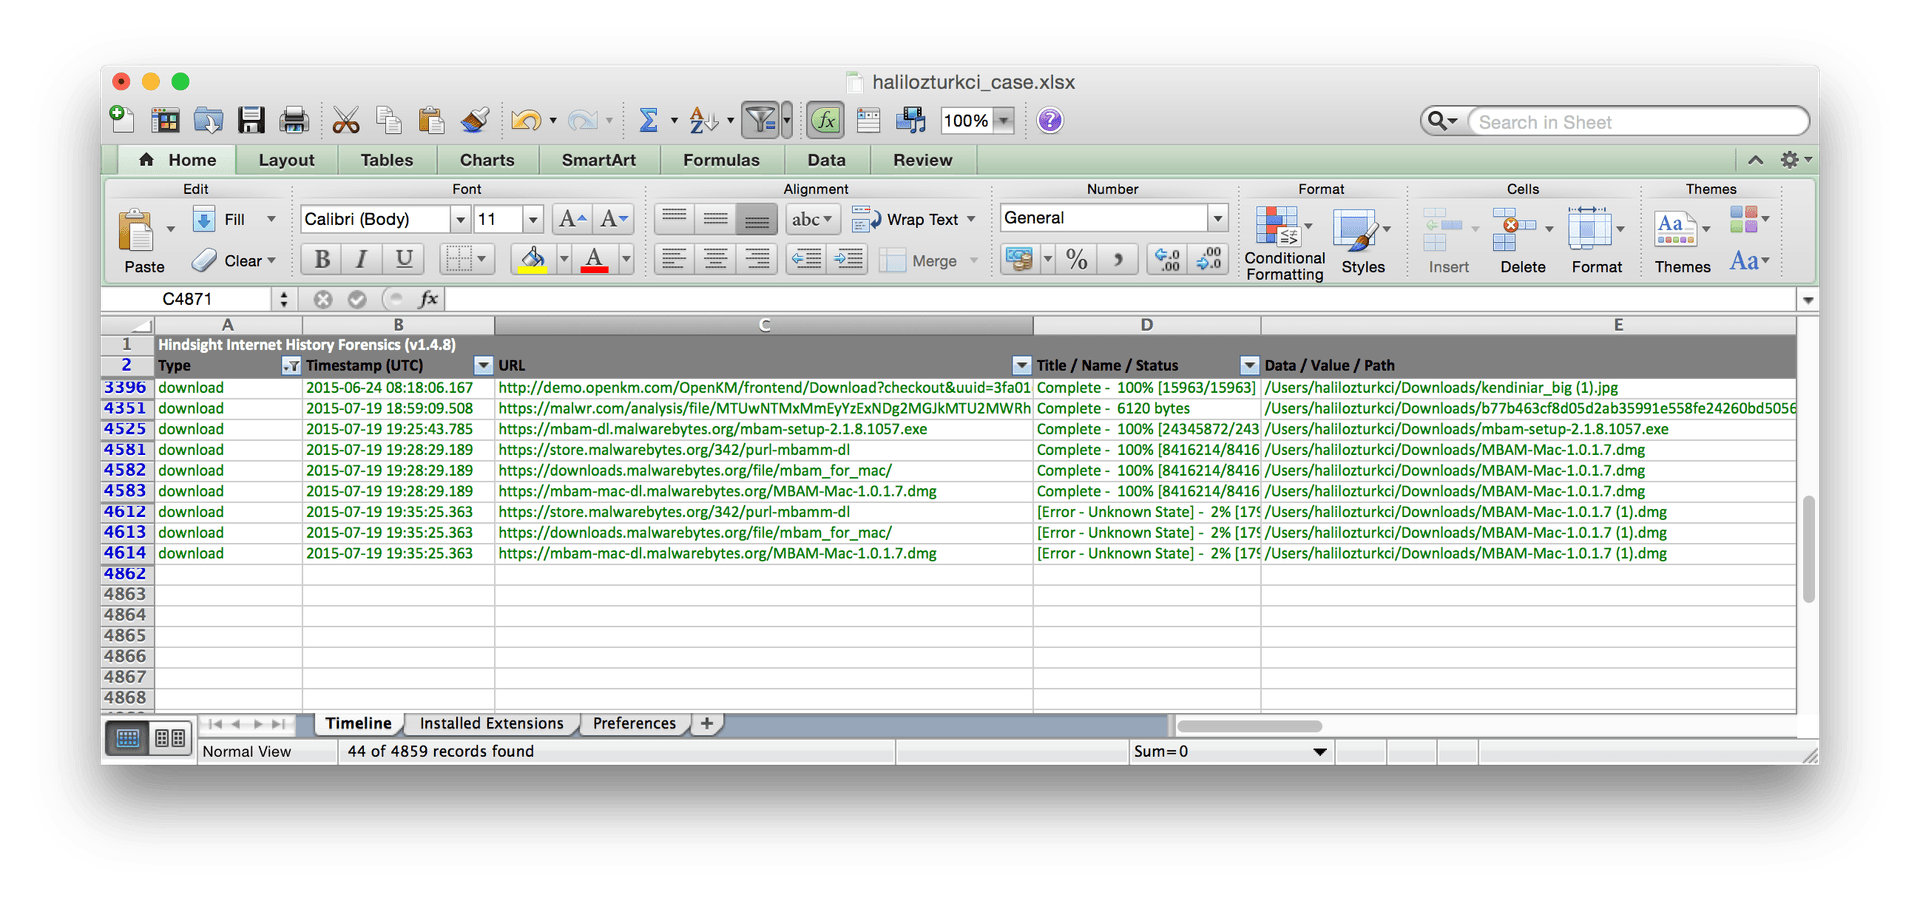Open the Installed Extensions sheet tab

[x=491, y=724]
